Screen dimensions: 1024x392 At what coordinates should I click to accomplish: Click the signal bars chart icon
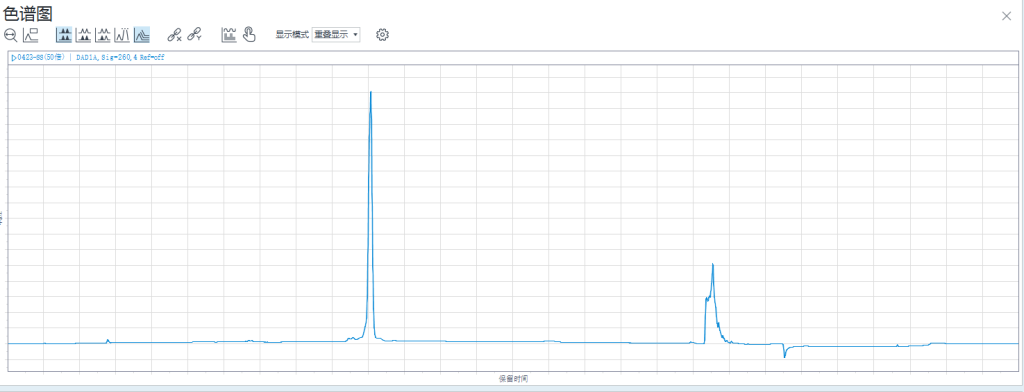[x=229, y=35]
